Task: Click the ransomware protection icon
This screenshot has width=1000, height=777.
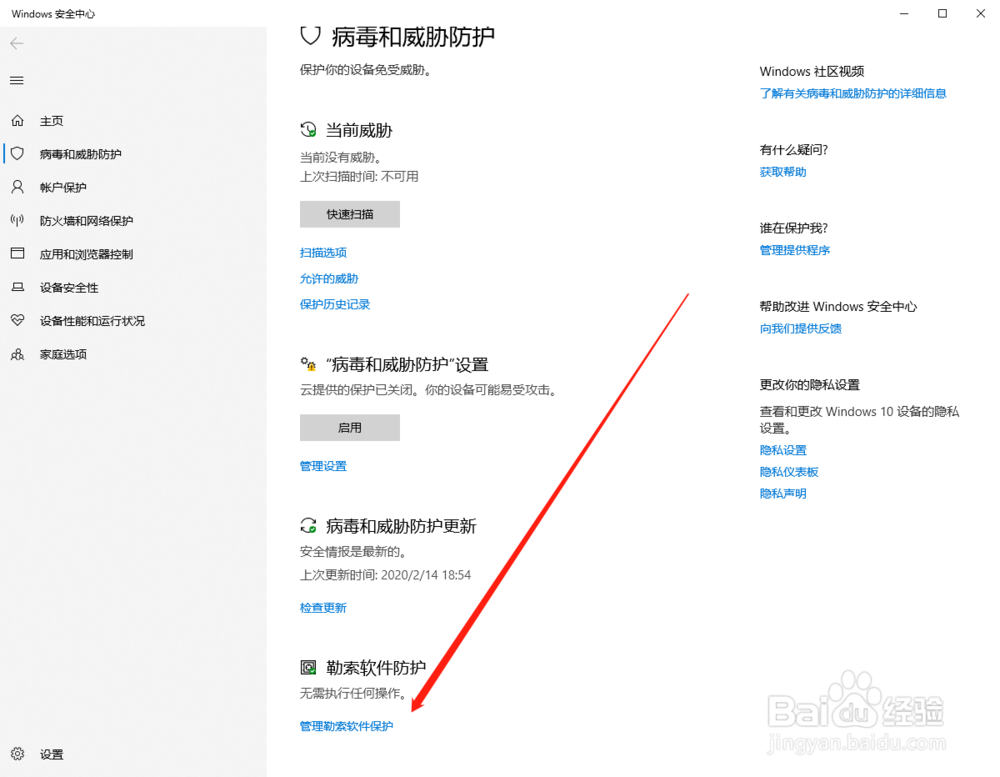Action: (309, 667)
